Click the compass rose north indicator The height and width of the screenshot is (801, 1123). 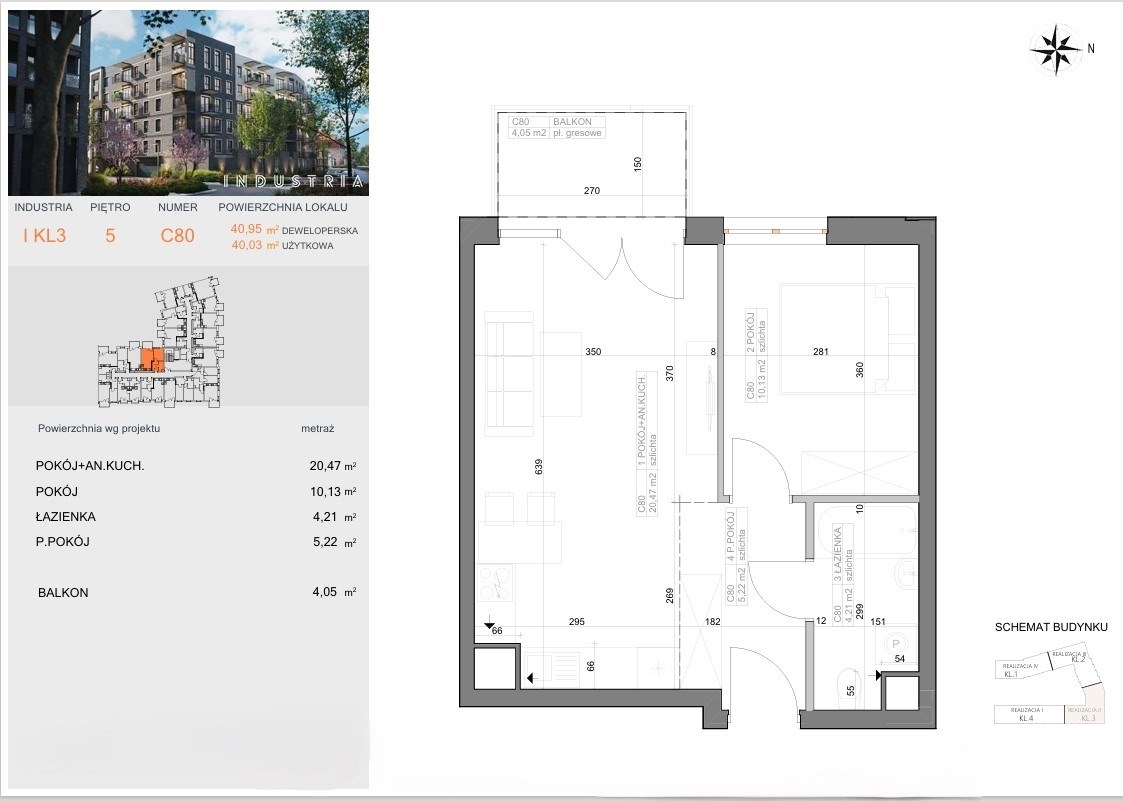(x=1057, y=47)
